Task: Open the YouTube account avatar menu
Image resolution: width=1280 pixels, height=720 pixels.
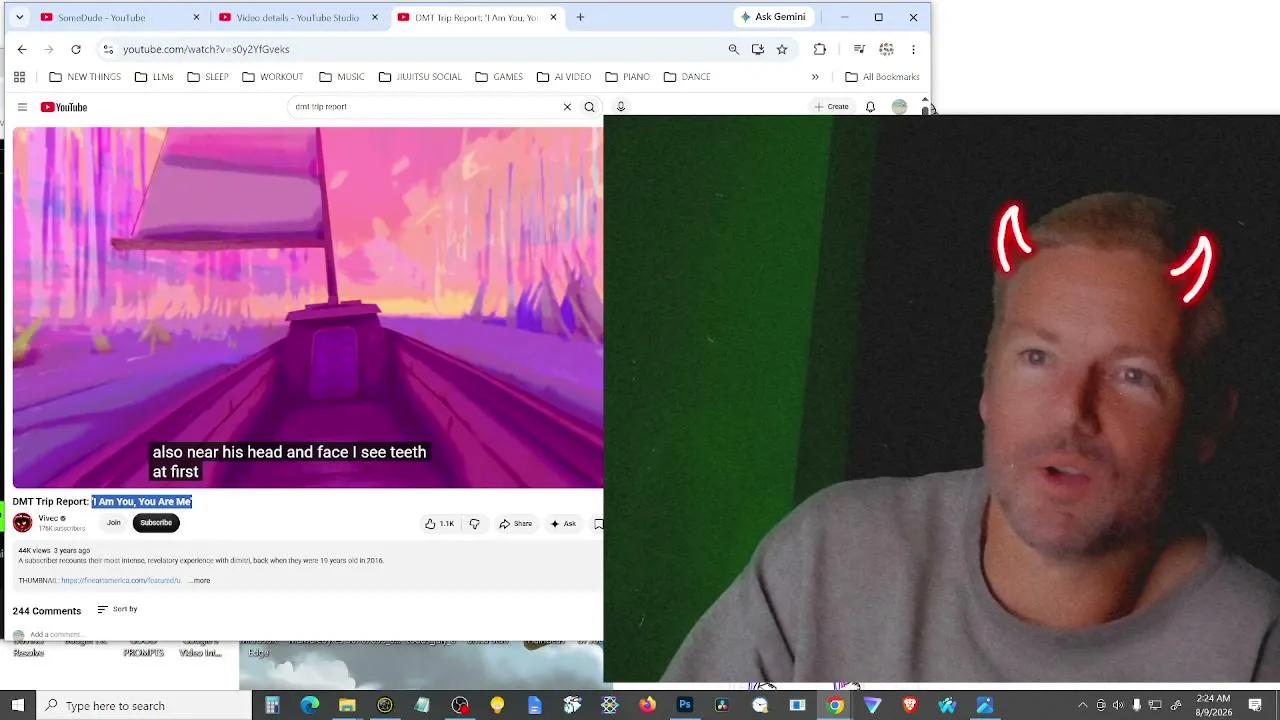Action: click(899, 107)
